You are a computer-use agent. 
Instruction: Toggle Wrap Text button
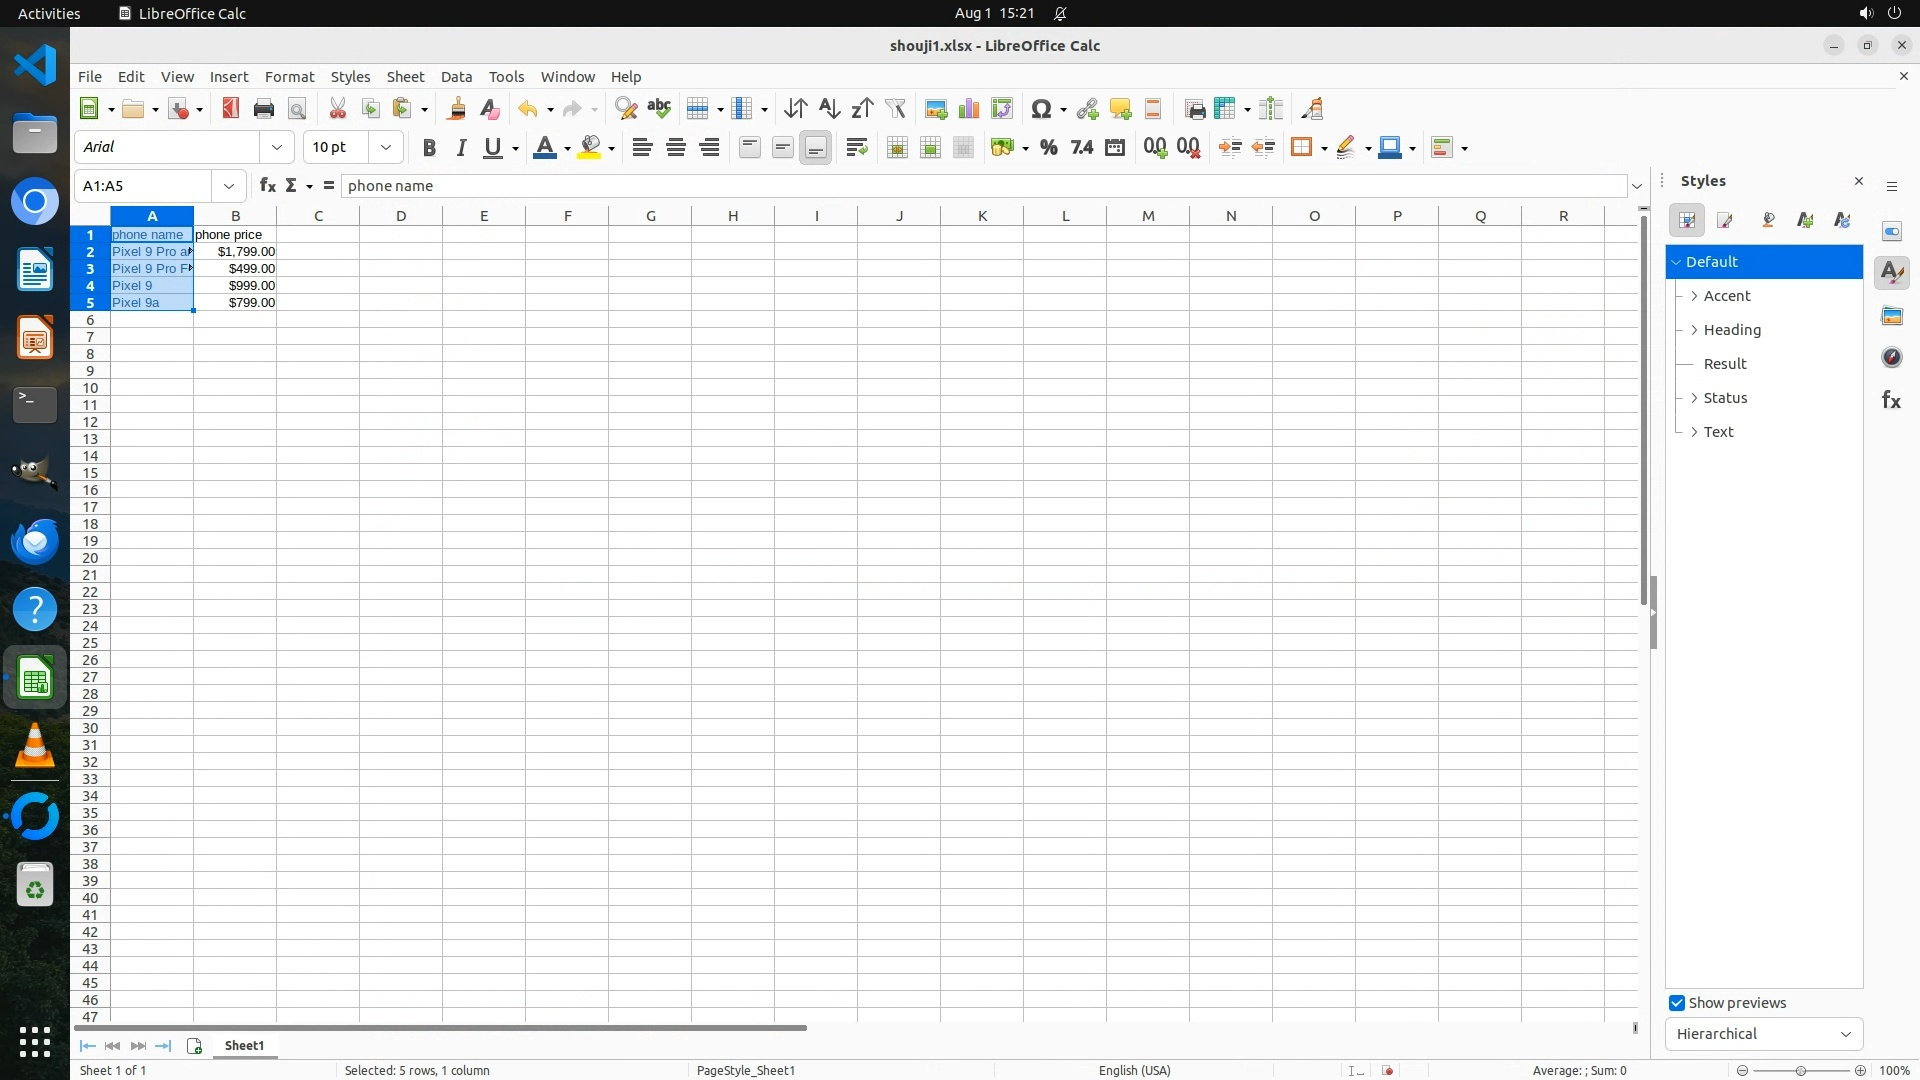[x=856, y=148]
